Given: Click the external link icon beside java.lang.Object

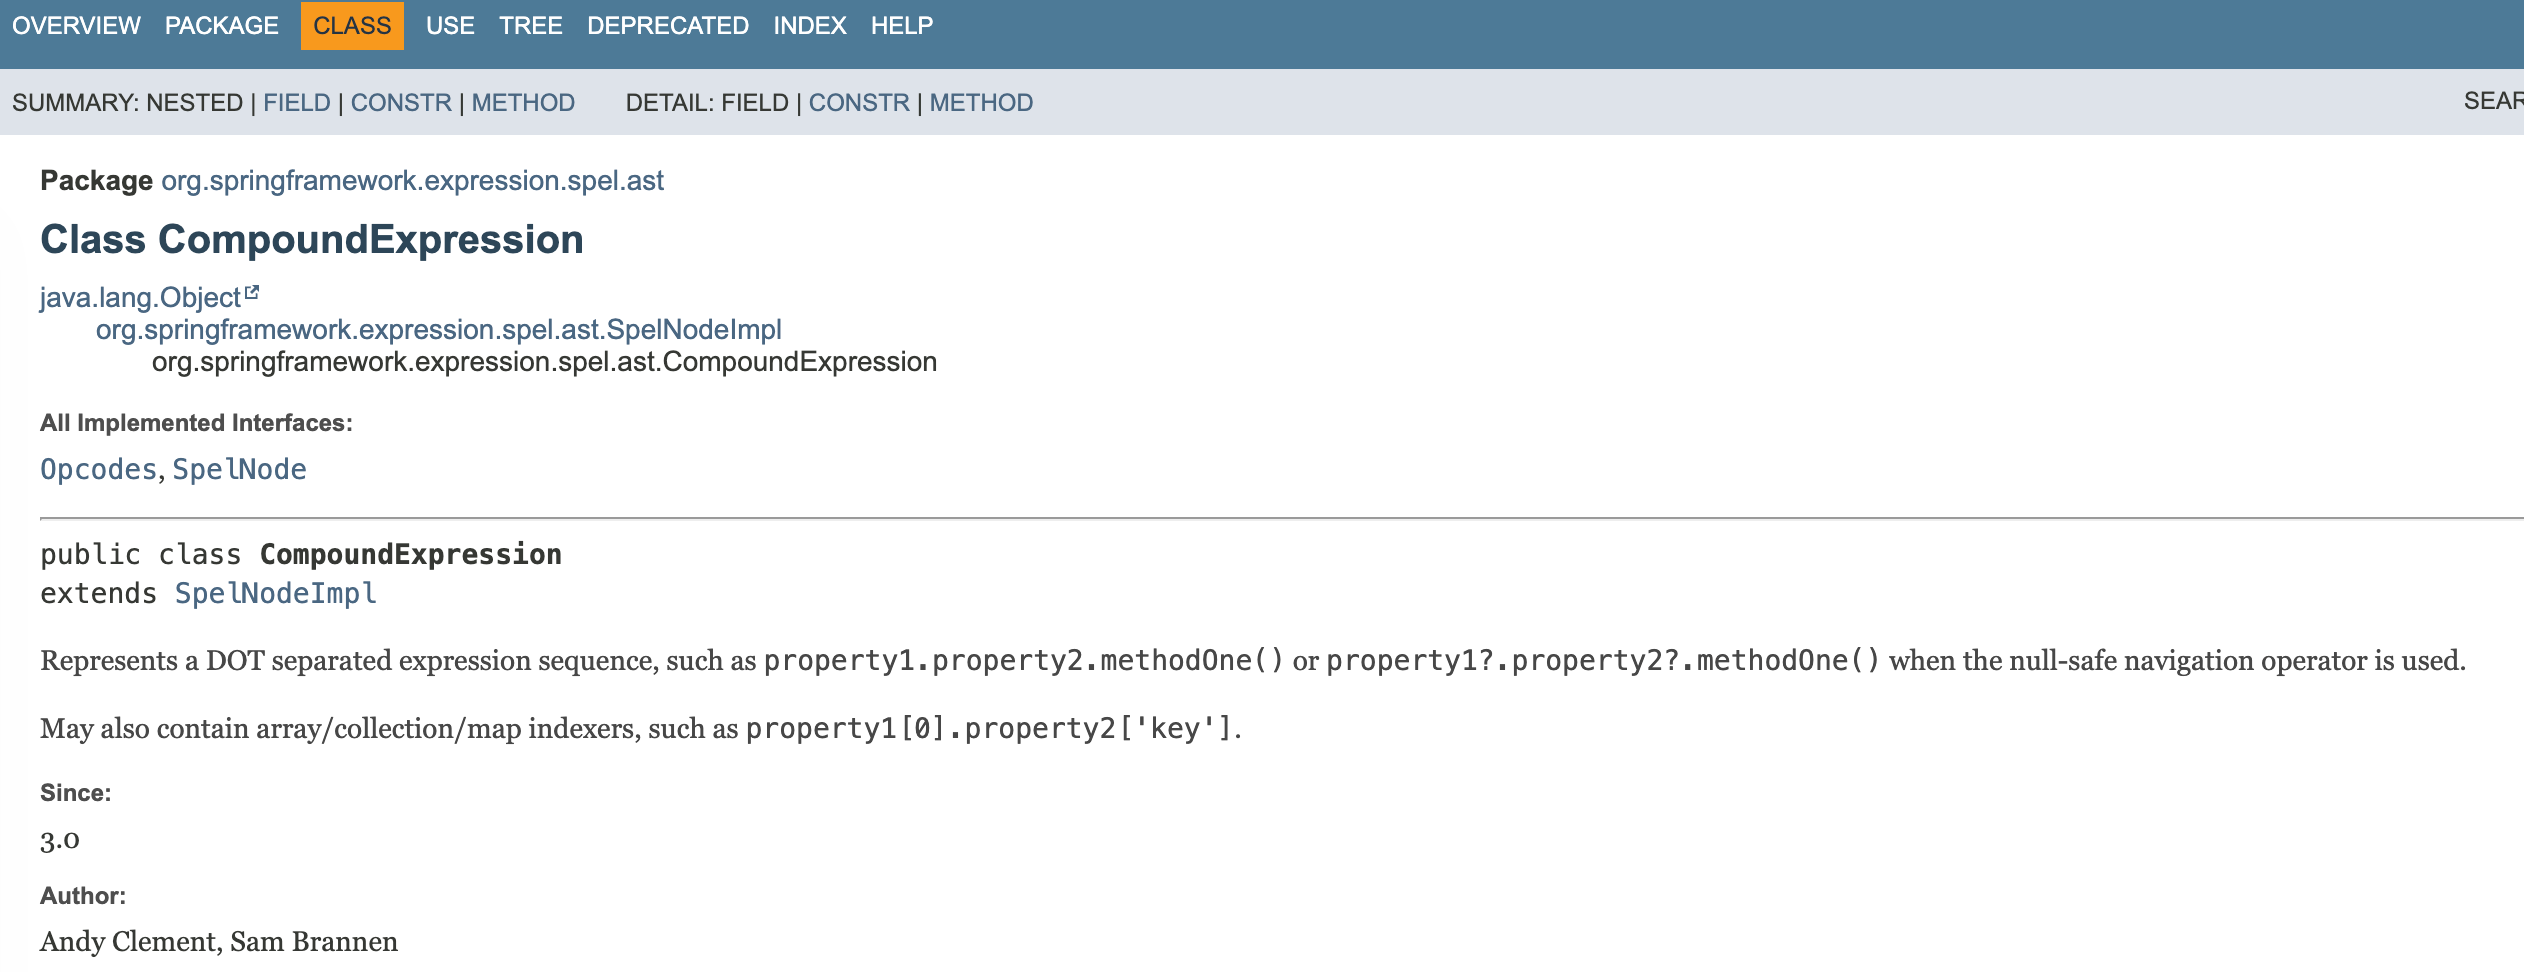Looking at the screenshot, I should pyautogui.click(x=252, y=293).
